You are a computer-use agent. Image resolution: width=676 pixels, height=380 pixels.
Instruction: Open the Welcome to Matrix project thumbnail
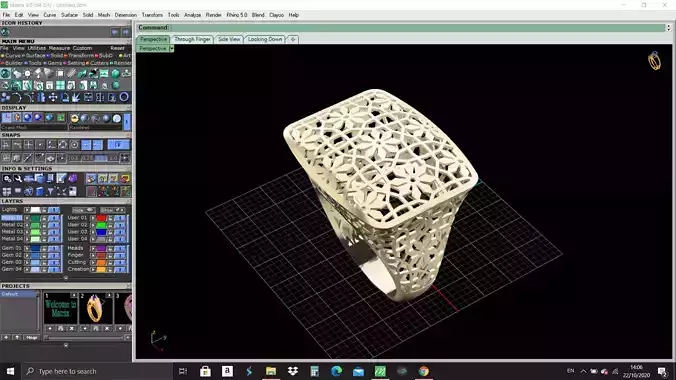pos(60,308)
